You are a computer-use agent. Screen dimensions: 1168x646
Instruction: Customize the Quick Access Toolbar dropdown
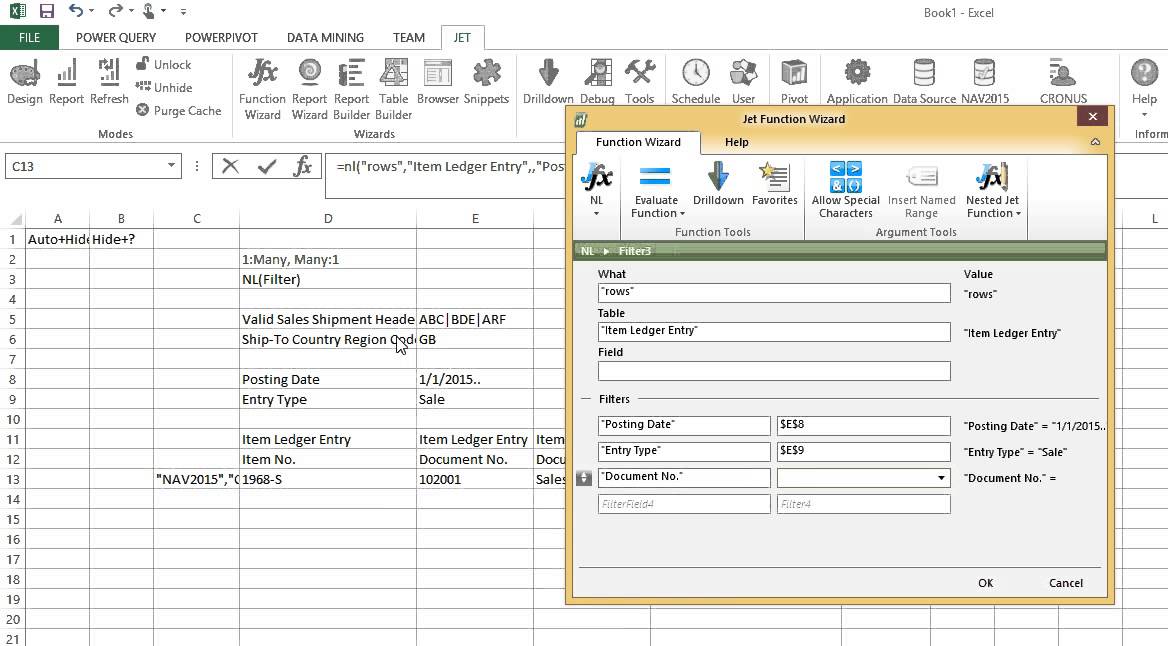click(x=183, y=12)
